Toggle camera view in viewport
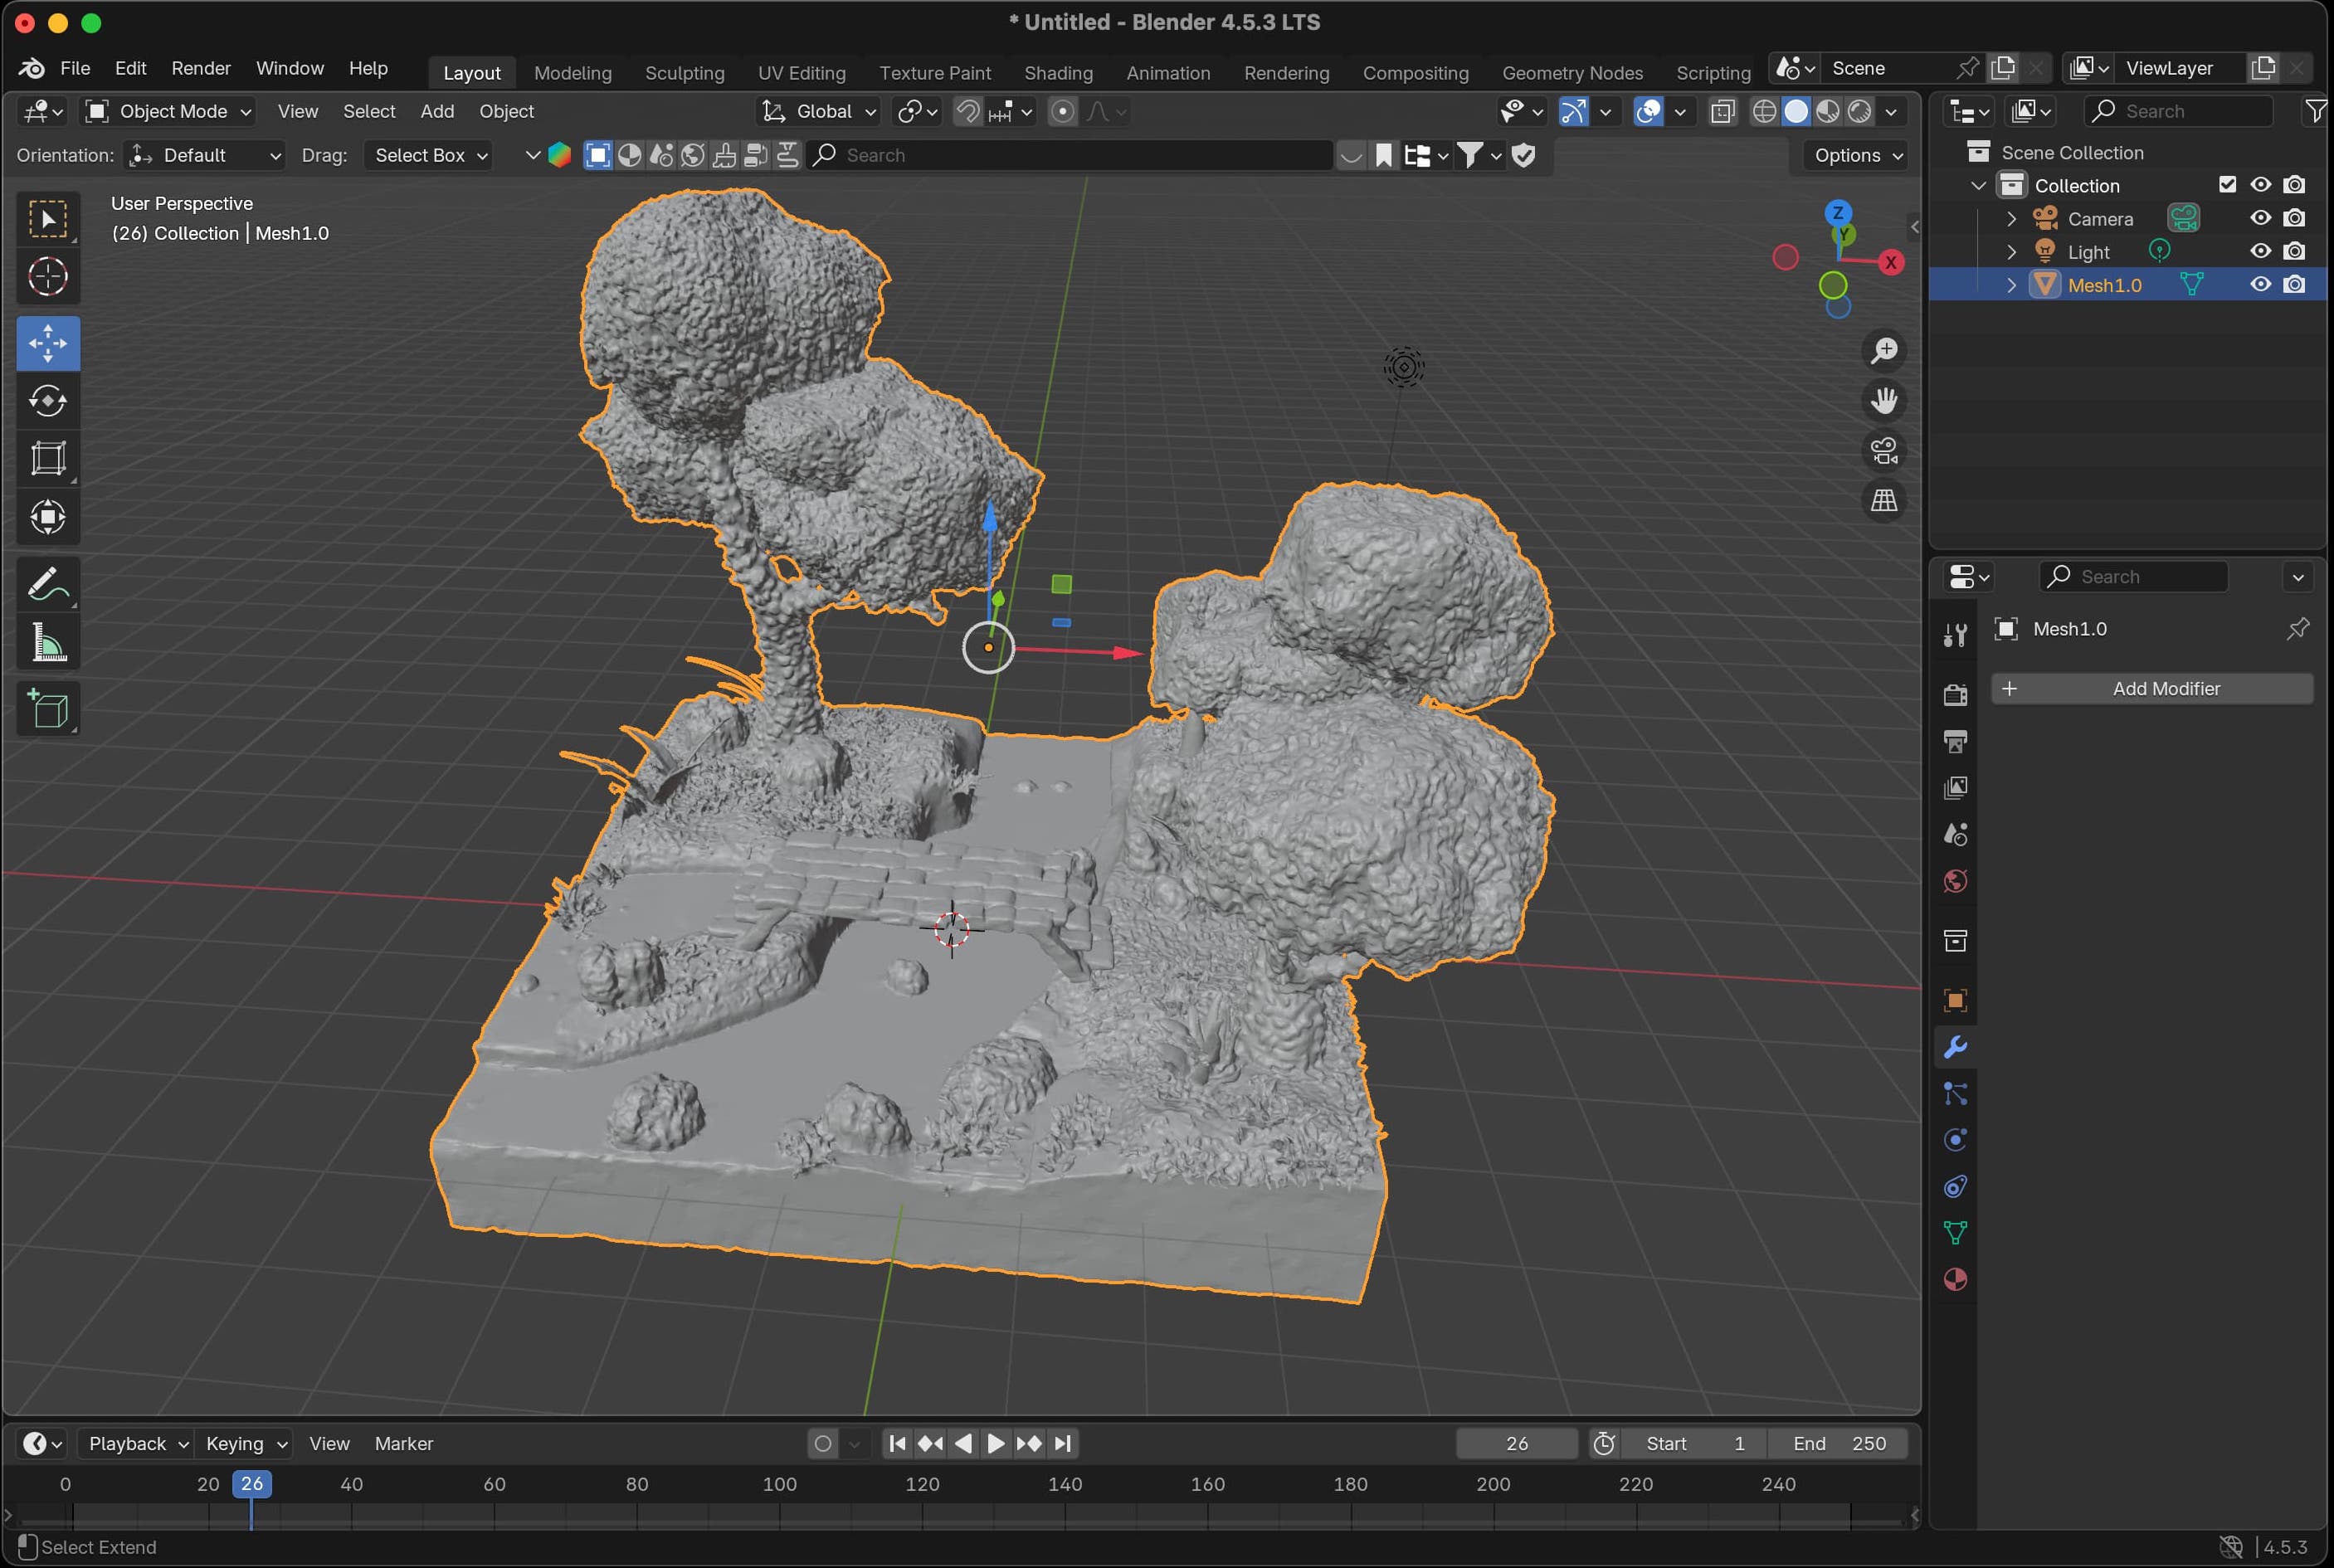The width and height of the screenshot is (2334, 1568). click(x=1884, y=451)
